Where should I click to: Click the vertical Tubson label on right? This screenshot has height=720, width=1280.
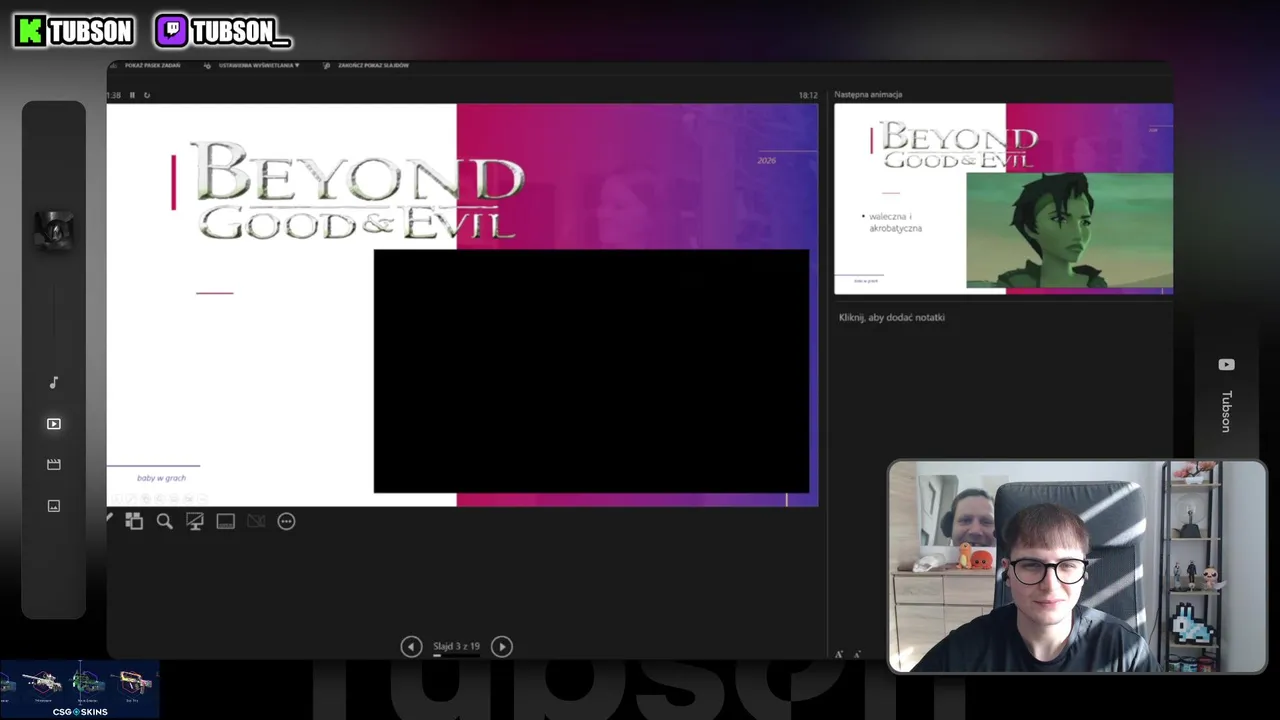click(1226, 411)
